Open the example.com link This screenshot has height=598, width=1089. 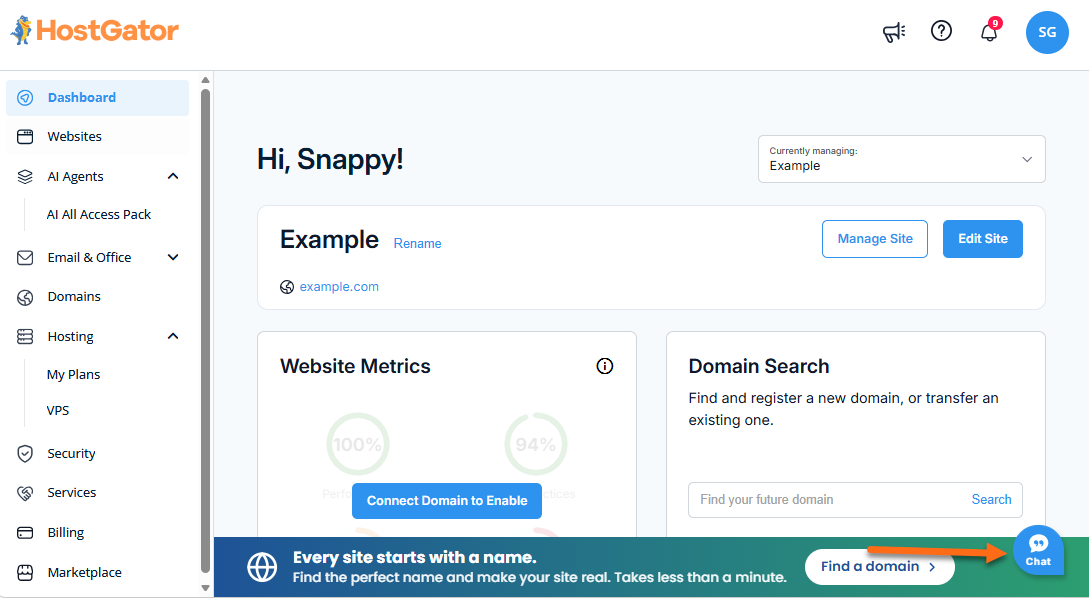coord(339,287)
